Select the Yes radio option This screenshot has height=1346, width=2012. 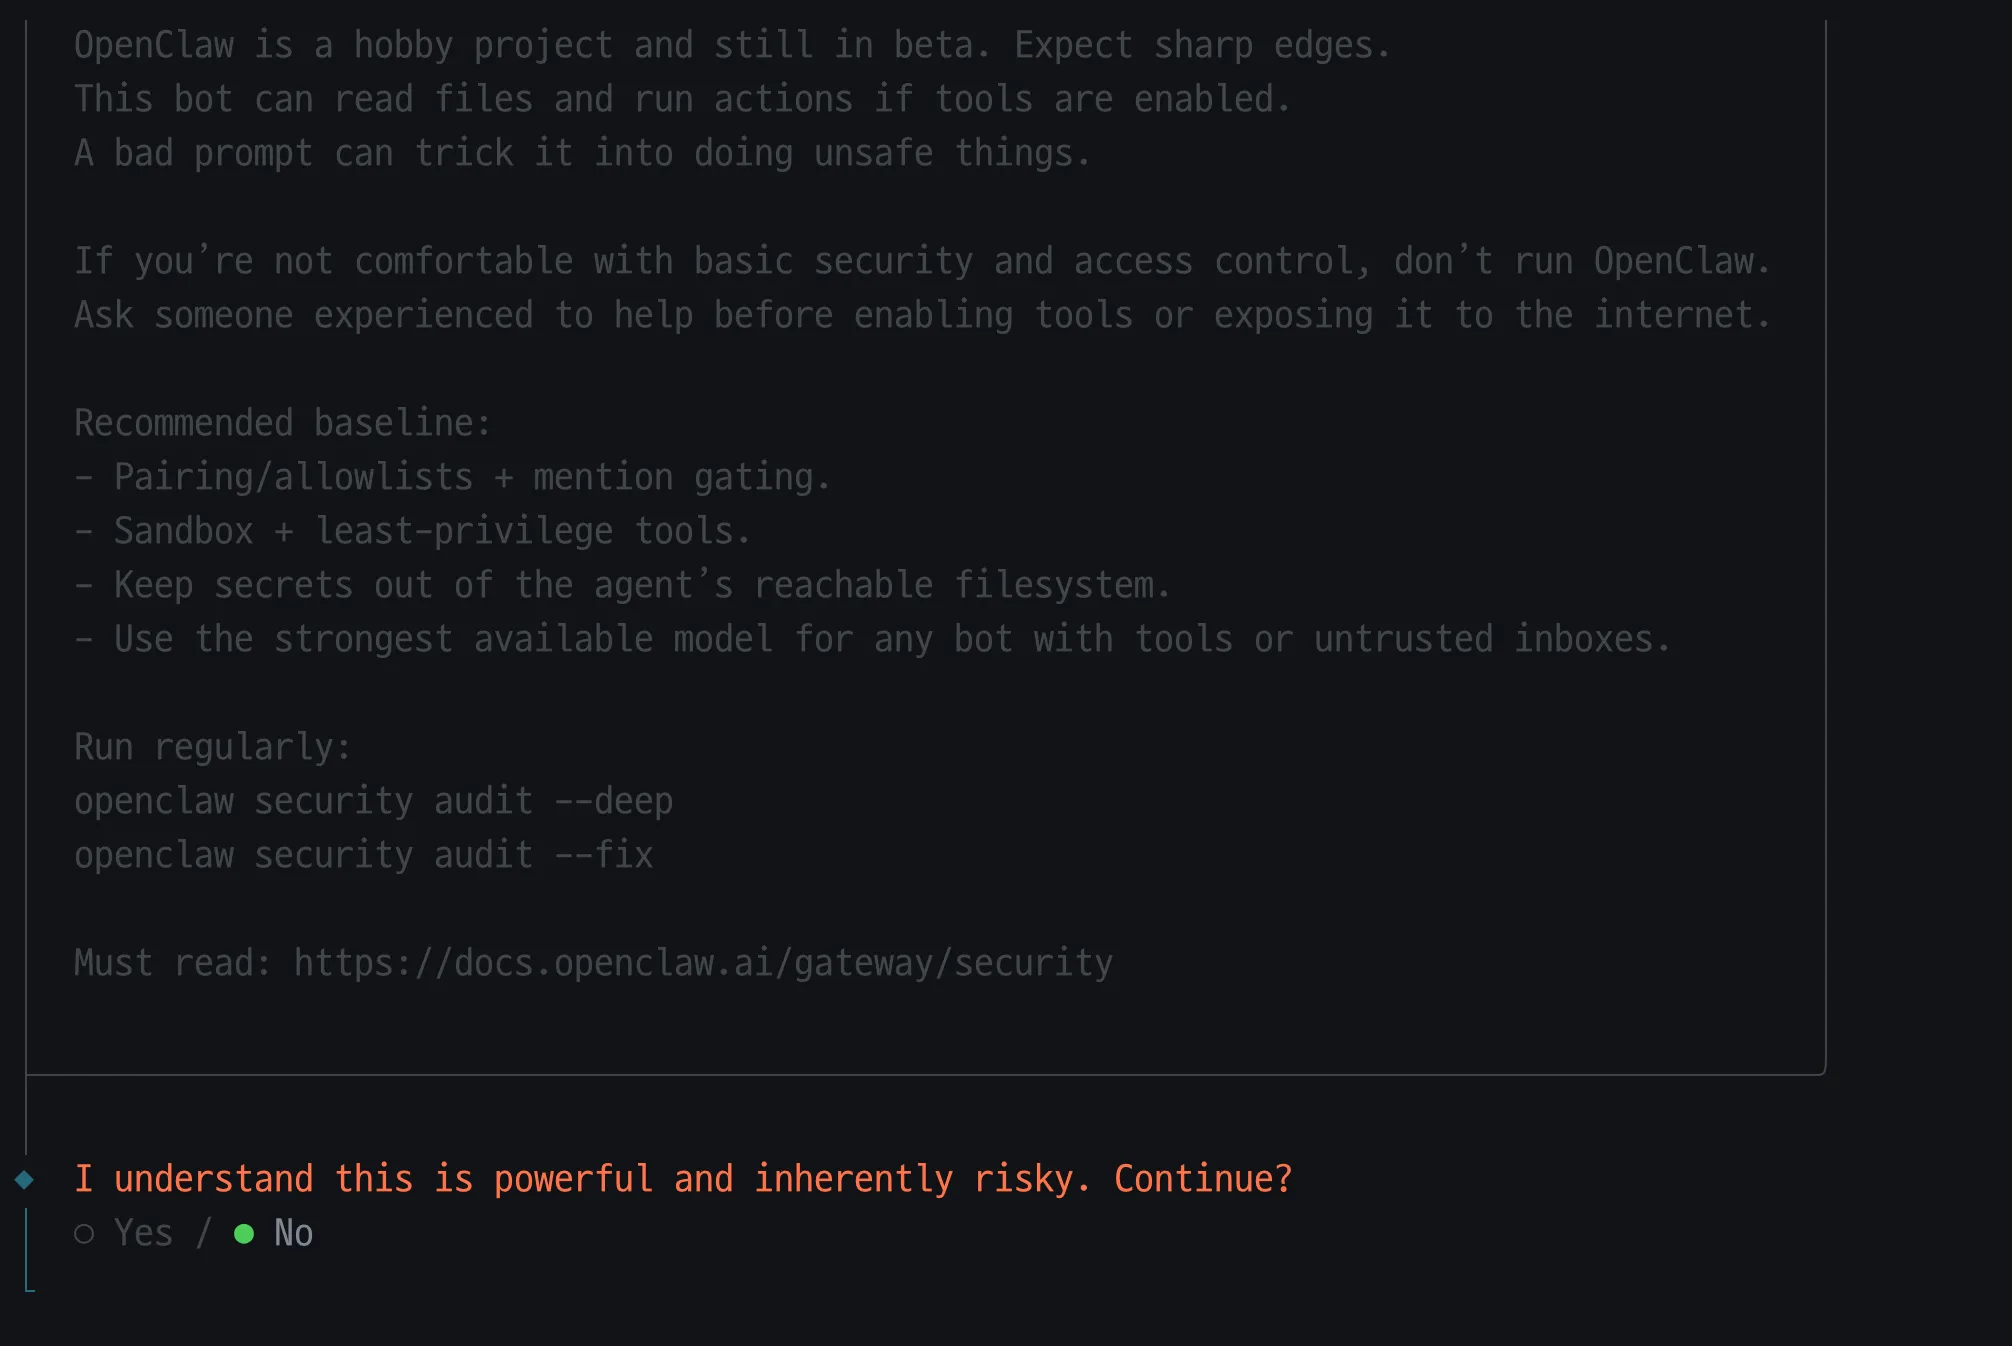point(85,1234)
